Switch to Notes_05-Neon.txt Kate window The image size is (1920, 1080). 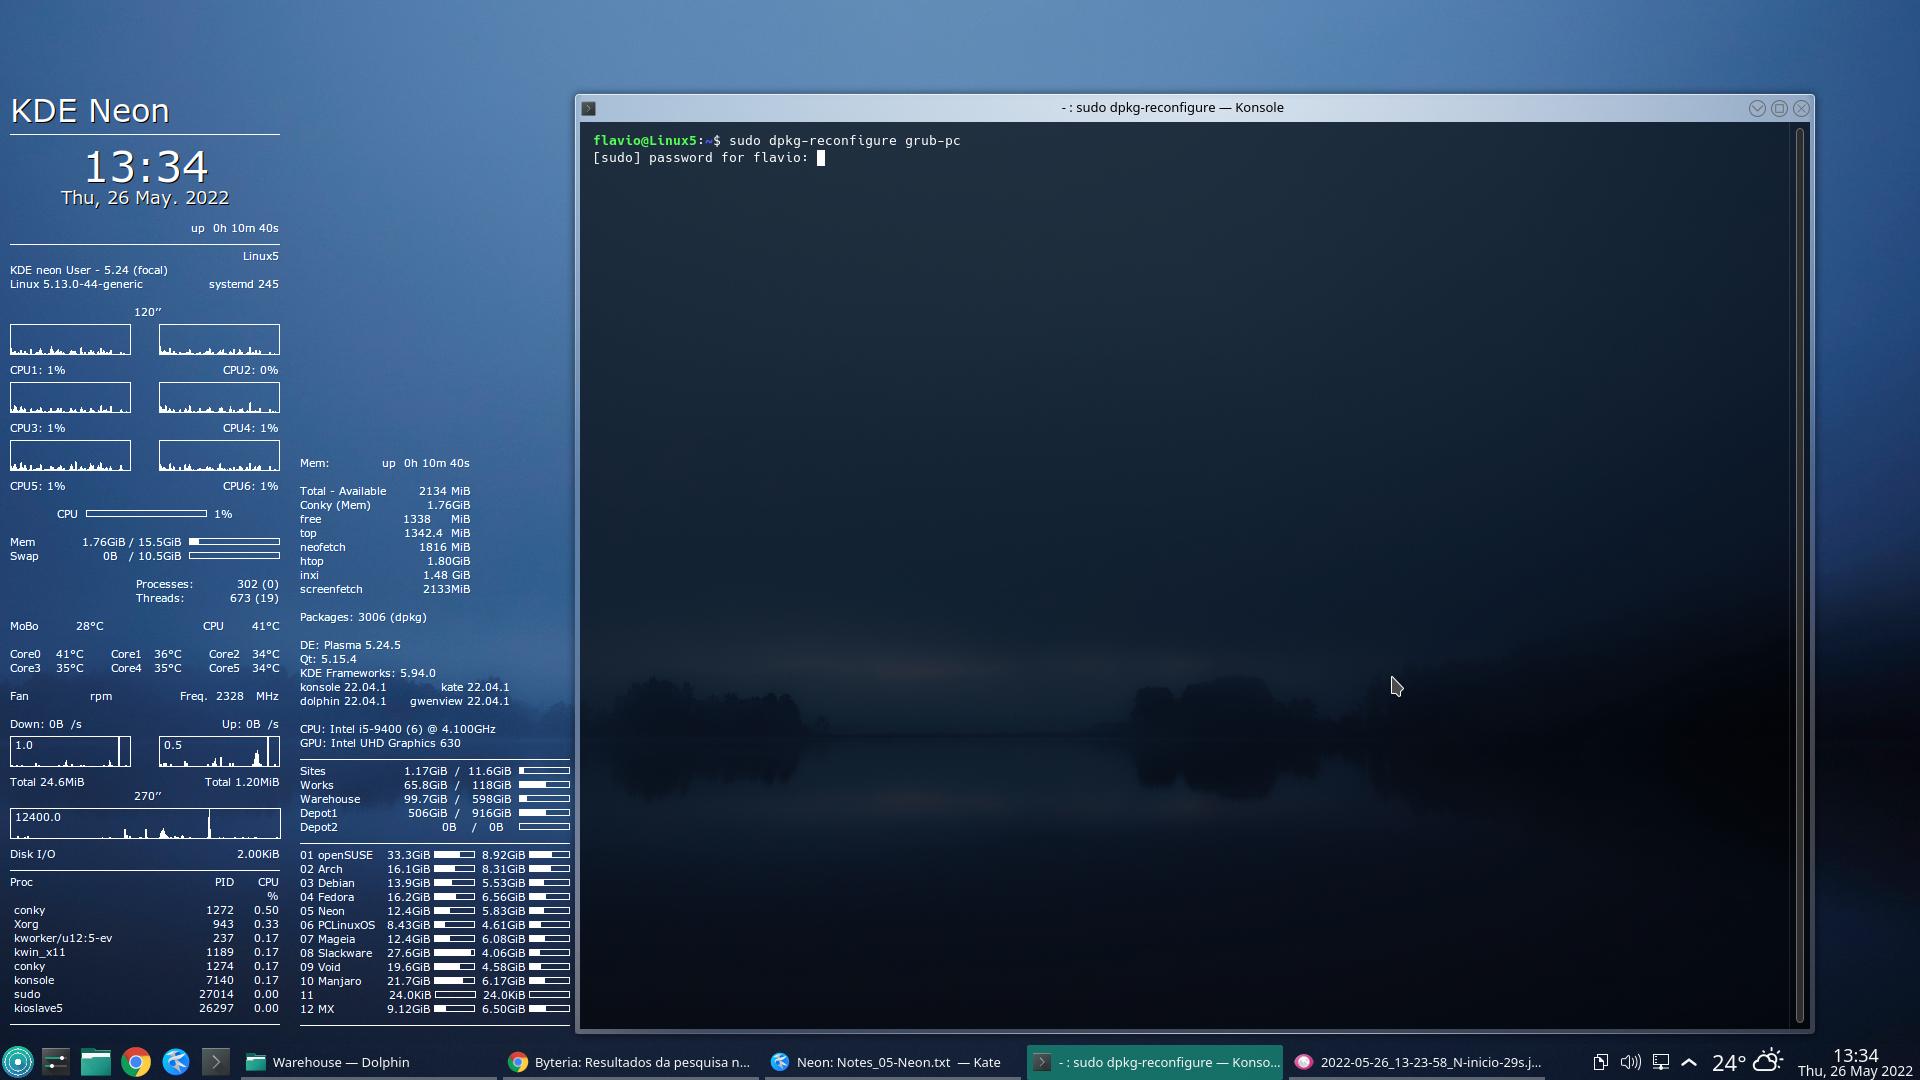point(891,1062)
